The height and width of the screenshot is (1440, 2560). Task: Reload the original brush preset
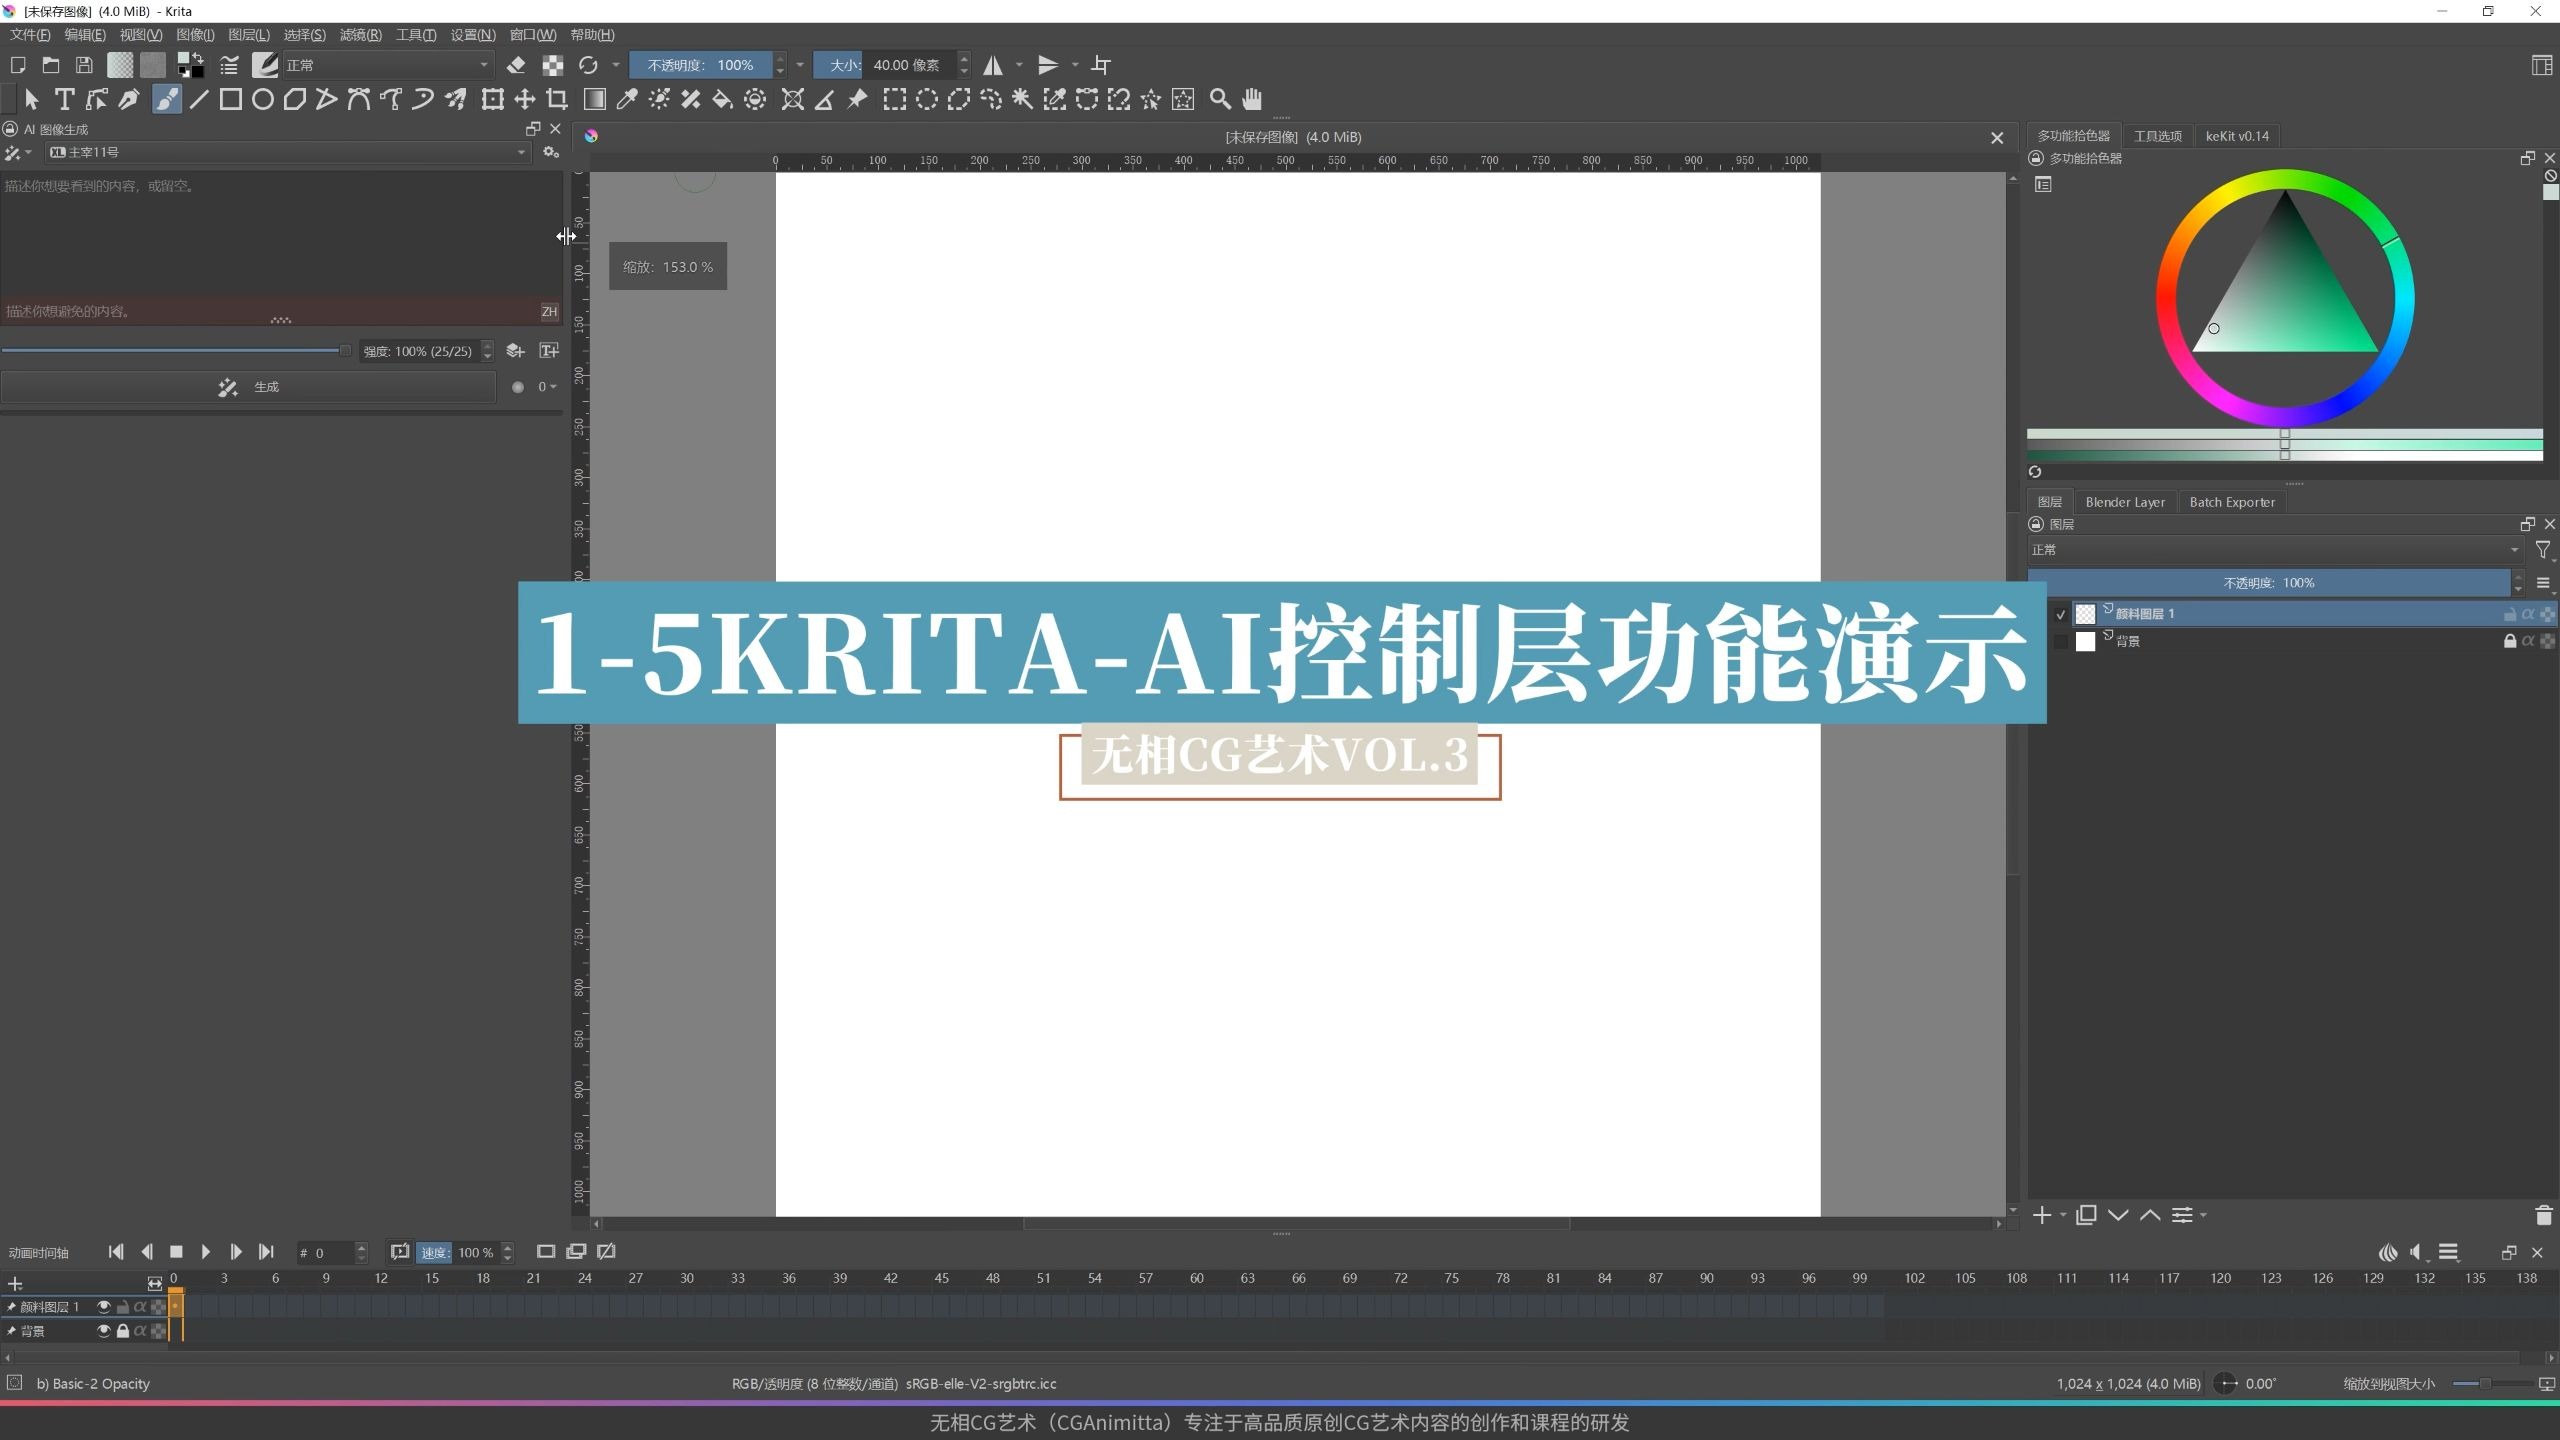tap(588, 65)
